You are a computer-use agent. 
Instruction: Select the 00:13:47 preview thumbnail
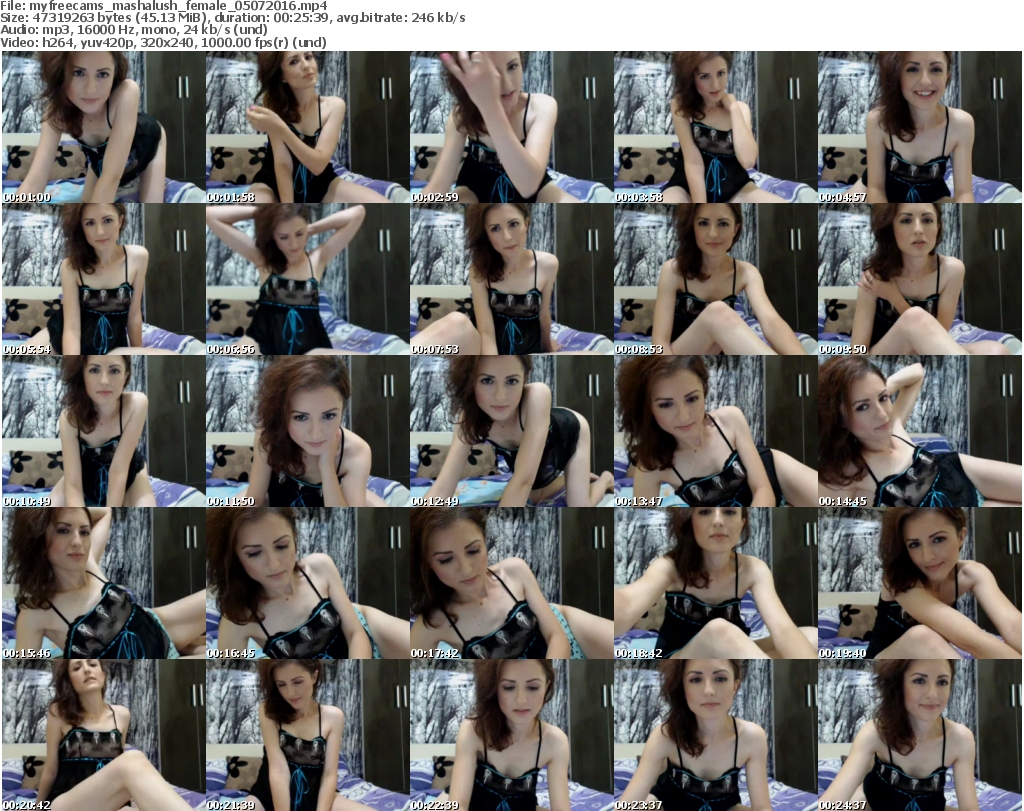tap(716, 431)
